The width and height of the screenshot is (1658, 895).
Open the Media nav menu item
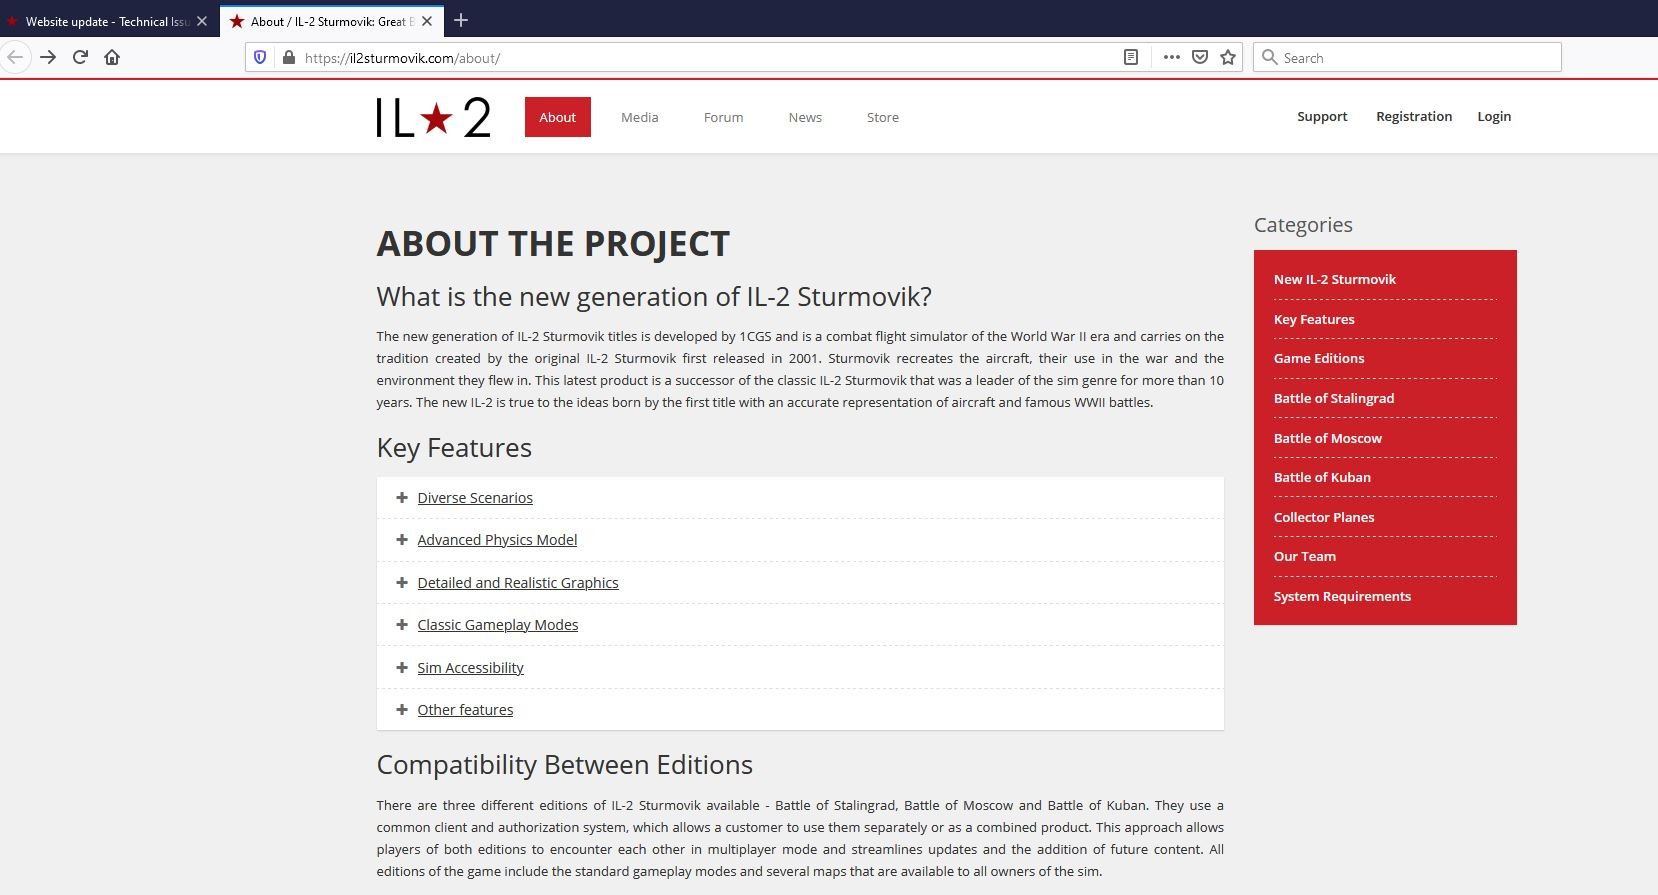click(x=639, y=117)
